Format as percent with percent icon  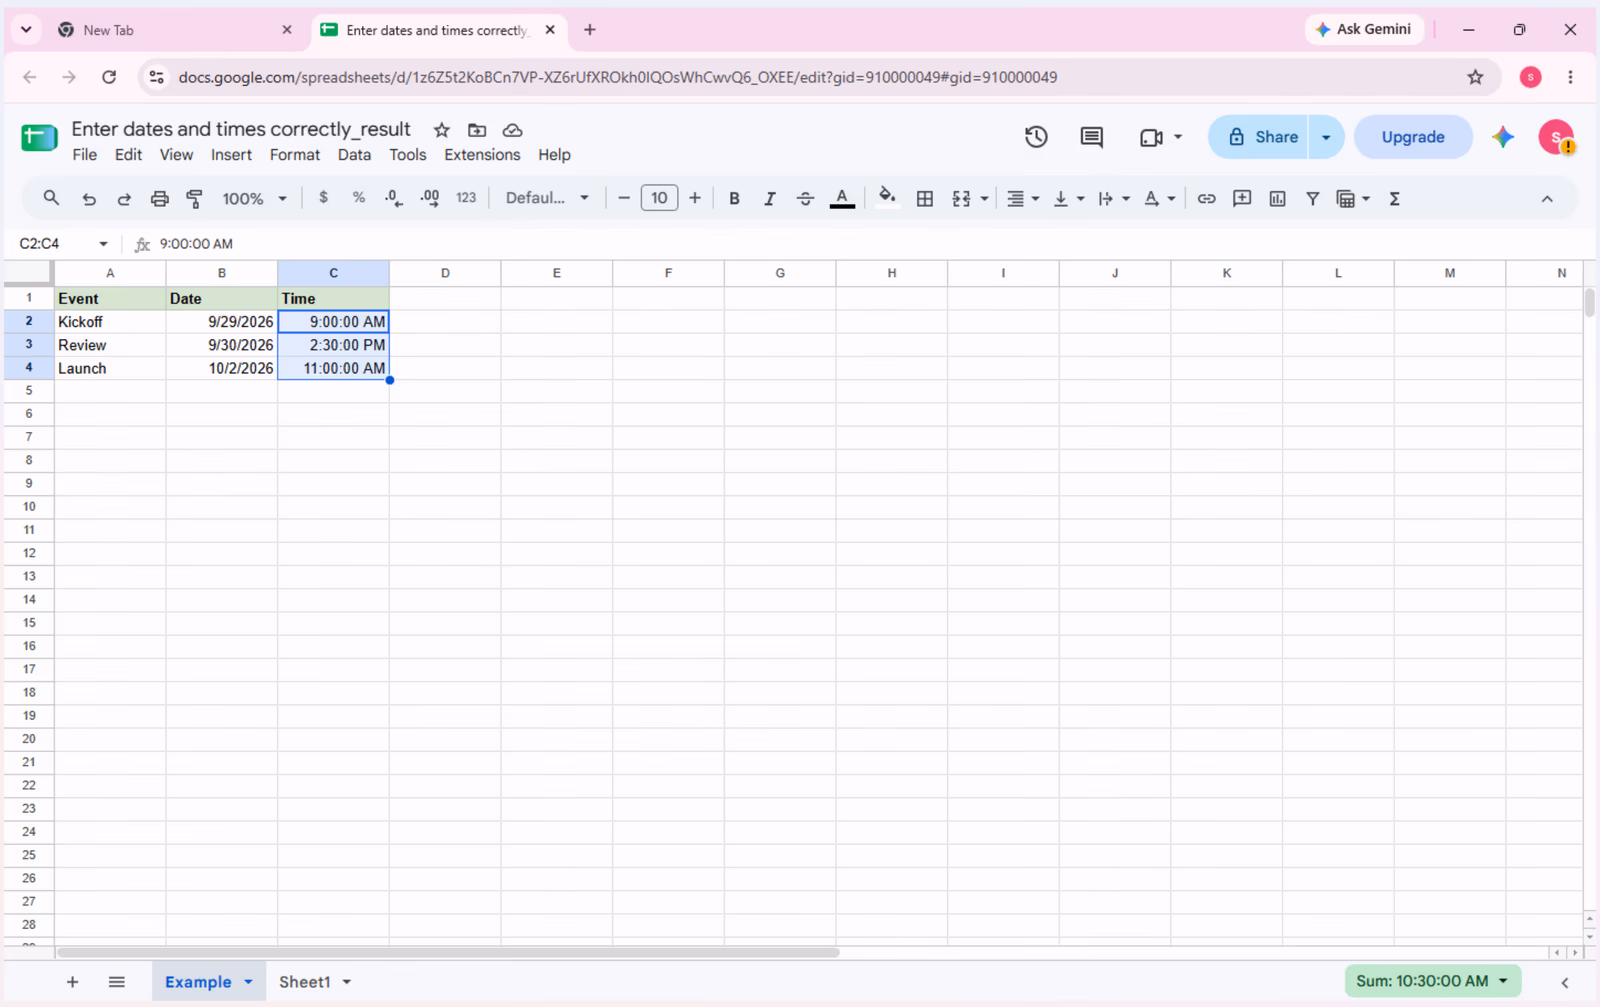point(358,198)
